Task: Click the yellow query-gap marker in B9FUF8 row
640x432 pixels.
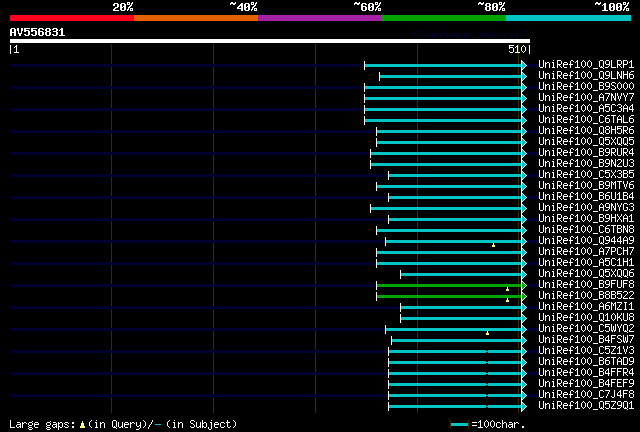Action: [507, 289]
